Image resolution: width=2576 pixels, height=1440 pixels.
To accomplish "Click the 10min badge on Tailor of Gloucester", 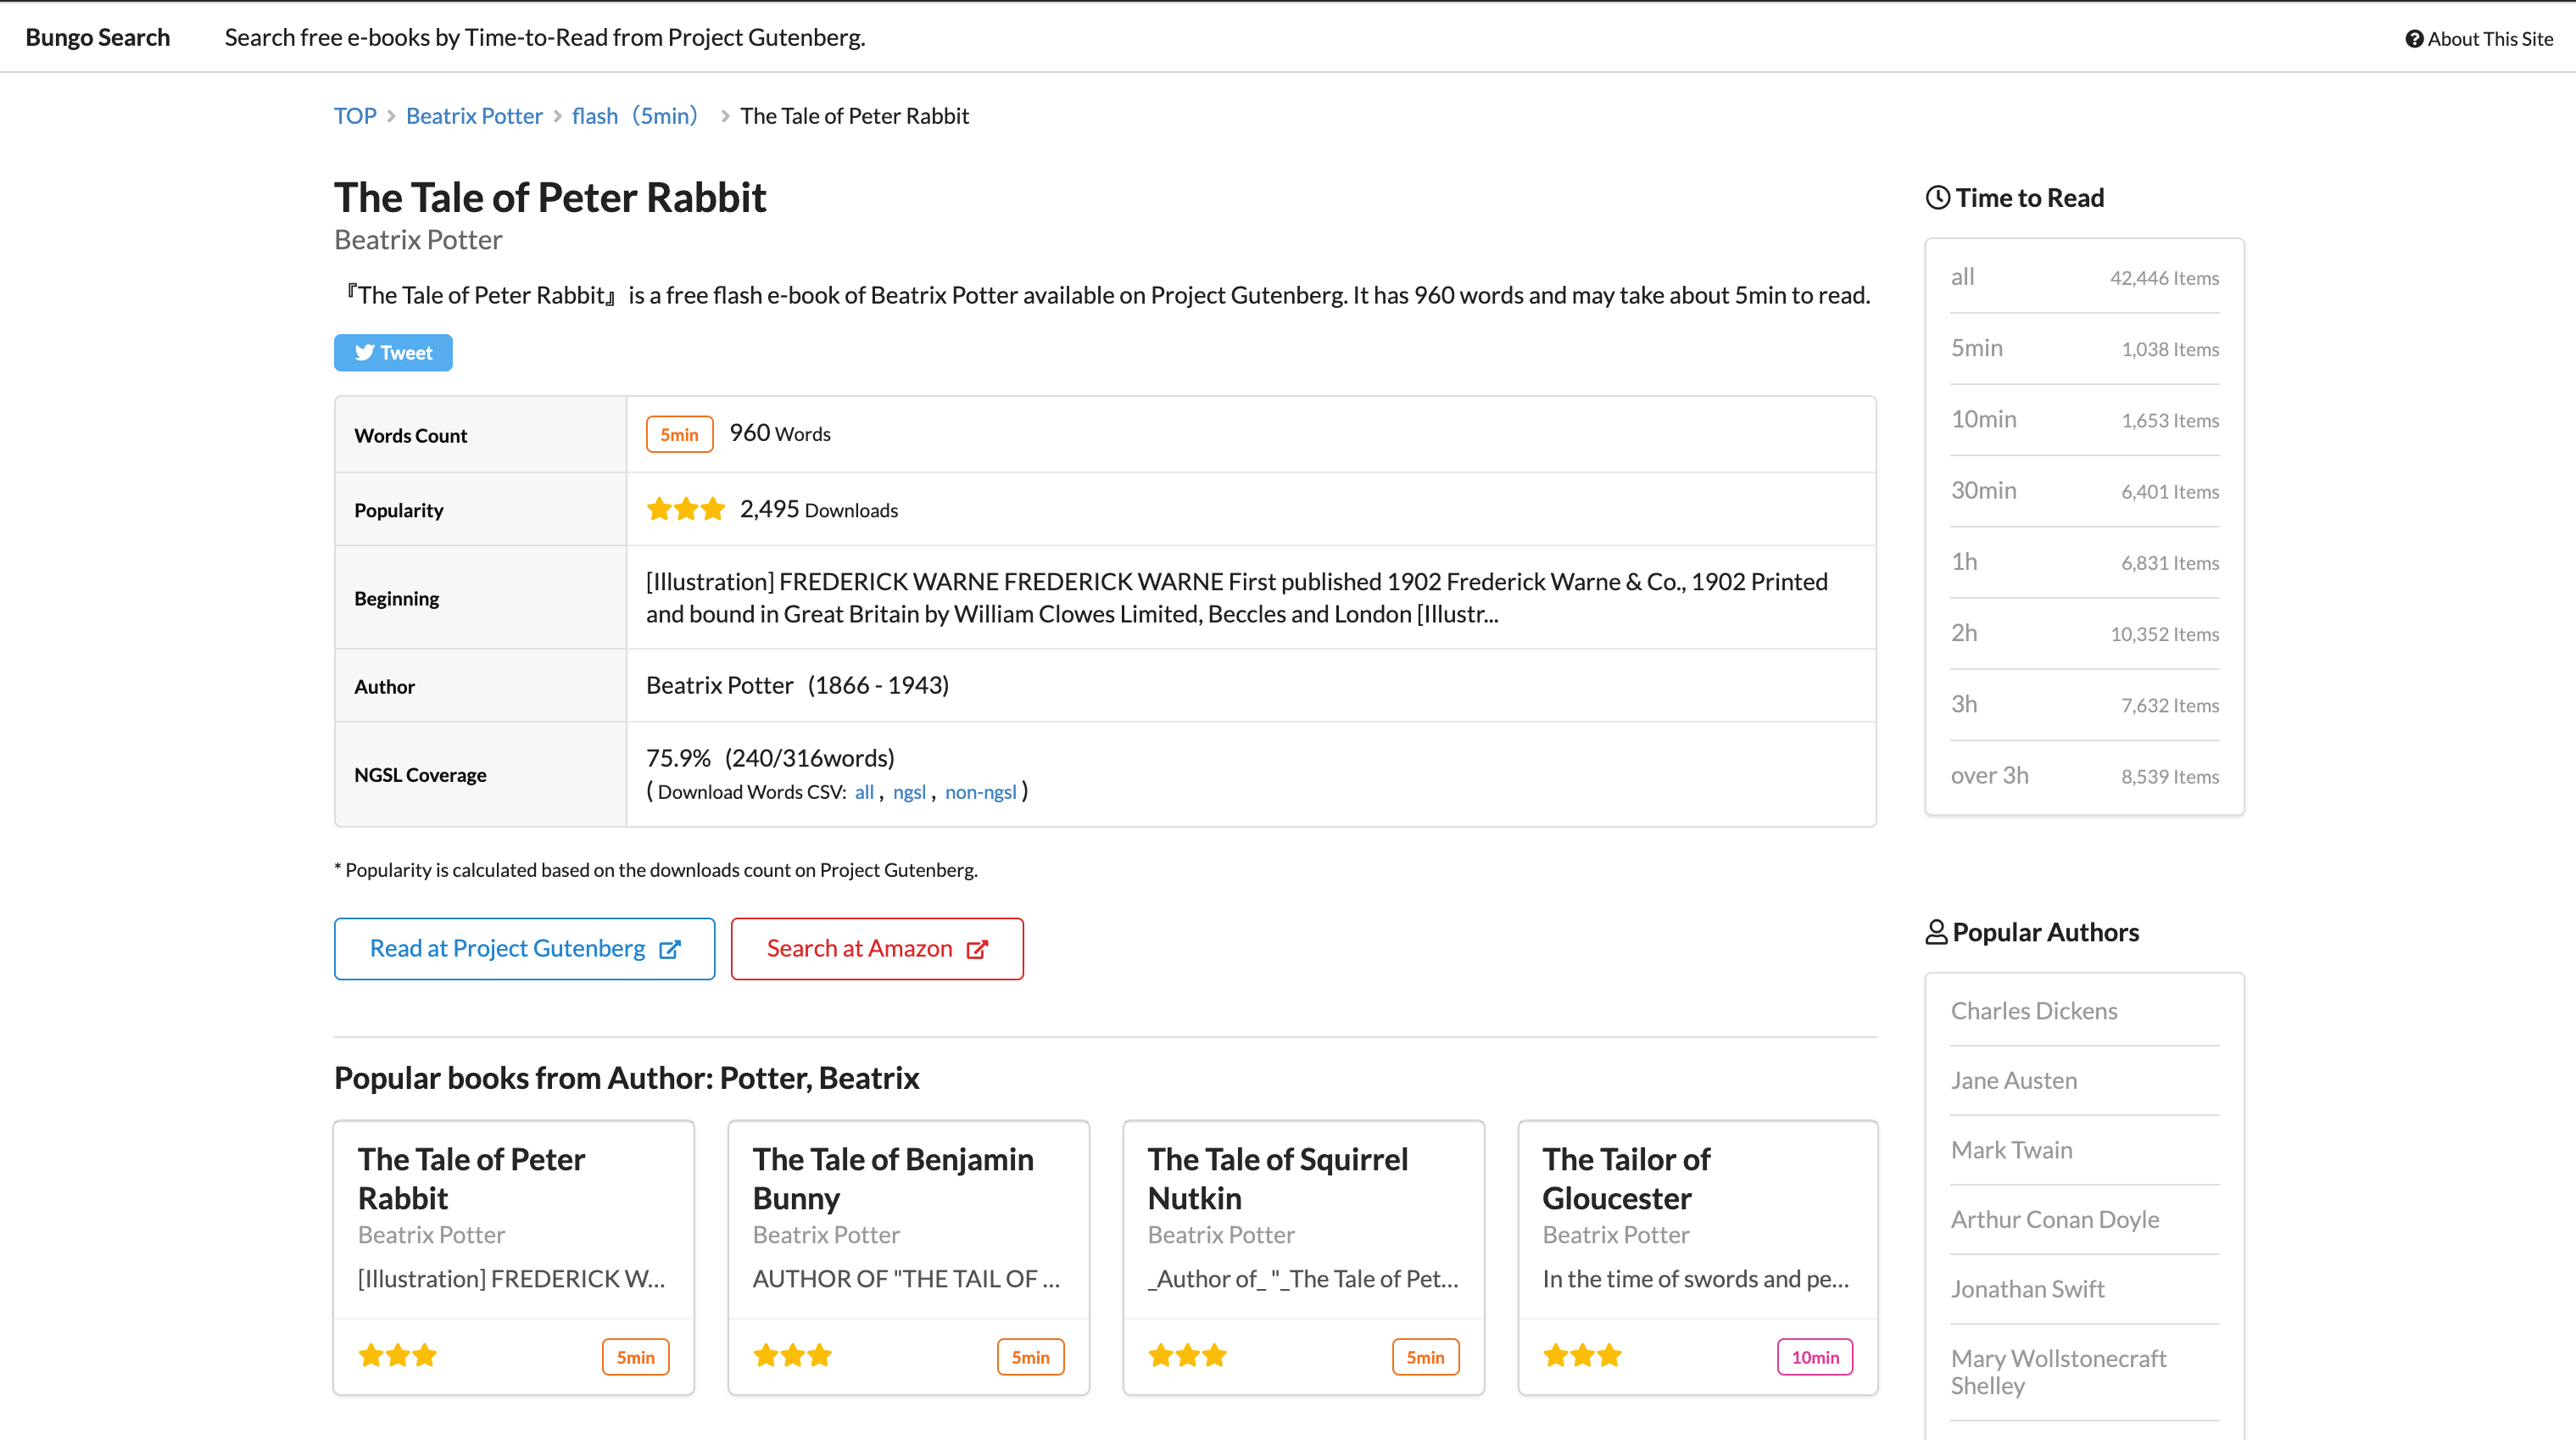I will click(x=1814, y=1357).
